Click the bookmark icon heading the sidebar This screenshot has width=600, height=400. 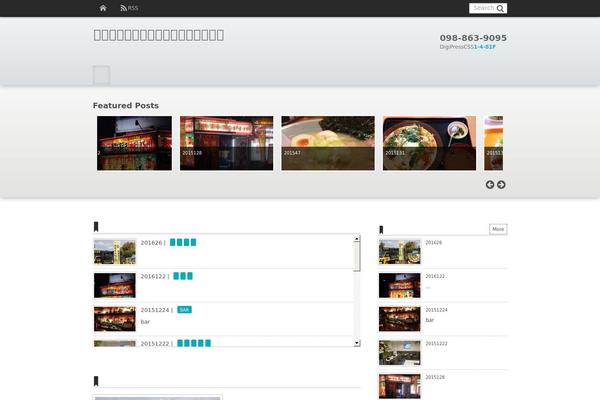tap(381, 230)
